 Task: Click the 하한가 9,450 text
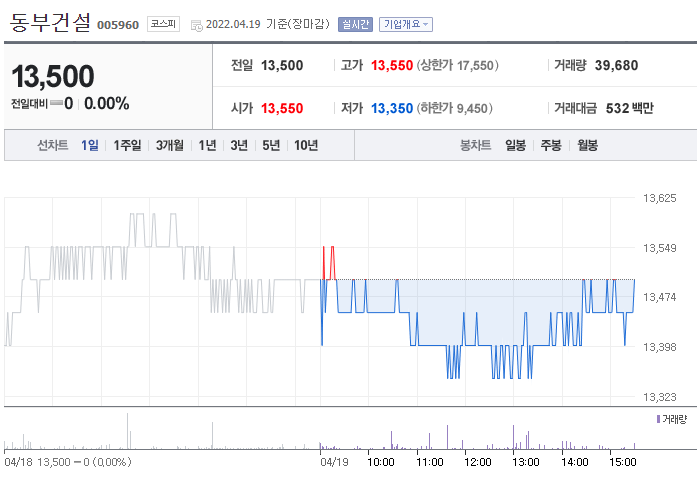(x=454, y=108)
